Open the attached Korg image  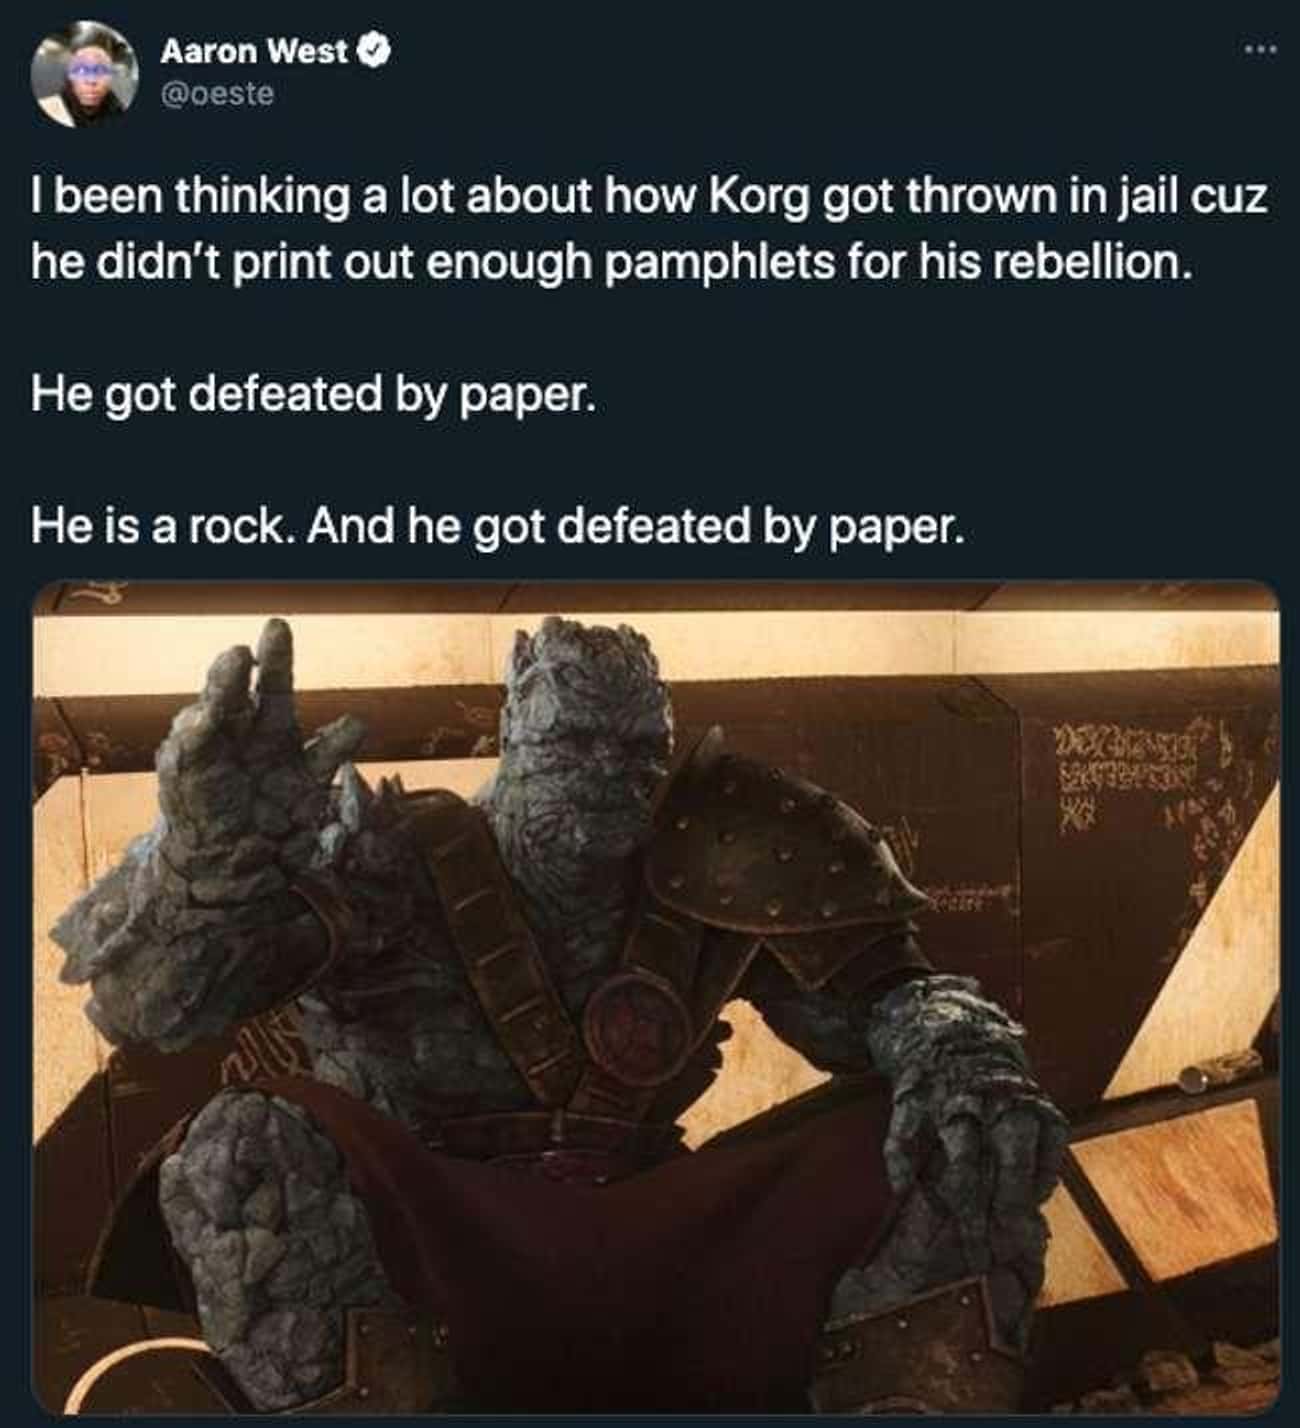(656, 996)
